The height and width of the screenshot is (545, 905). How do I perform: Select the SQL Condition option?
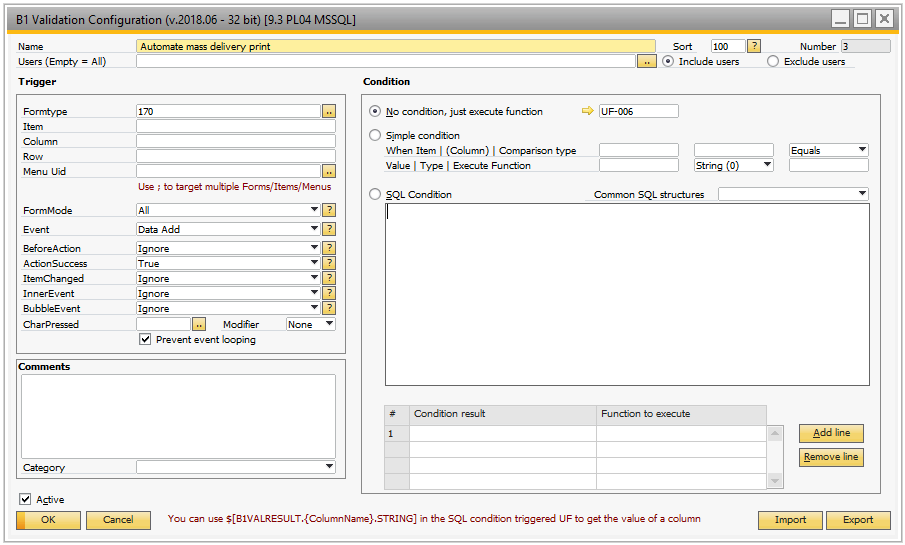pos(375,195)
